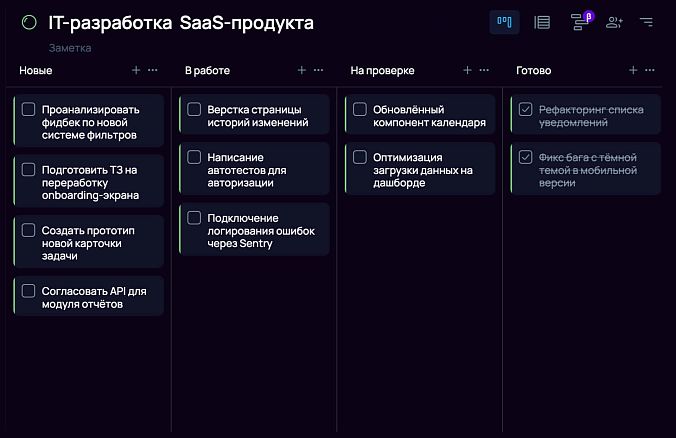The width and height of the screenshot is (676, 438).
Task: Open the В работе column options menu
Action: pos(319,71)
